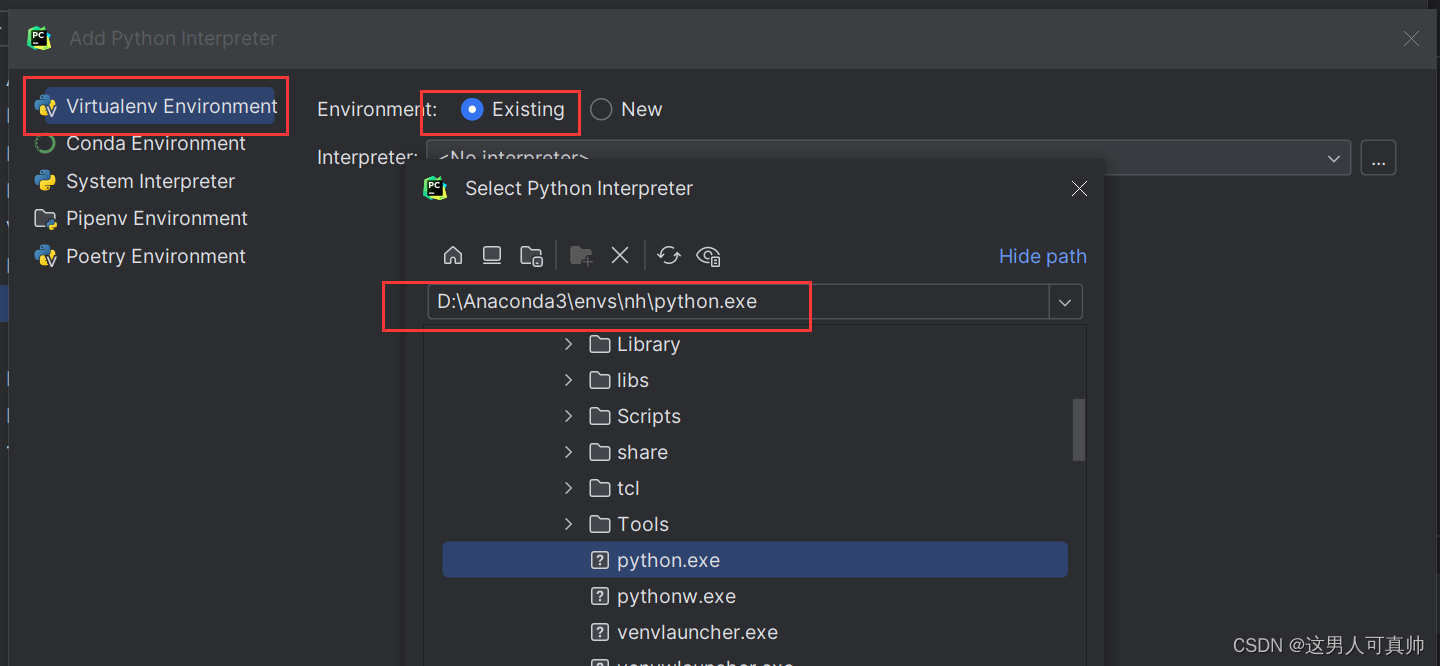The image size is (1440, 666).
Task: Select the share folder row
Action: (x=755, y=452)
